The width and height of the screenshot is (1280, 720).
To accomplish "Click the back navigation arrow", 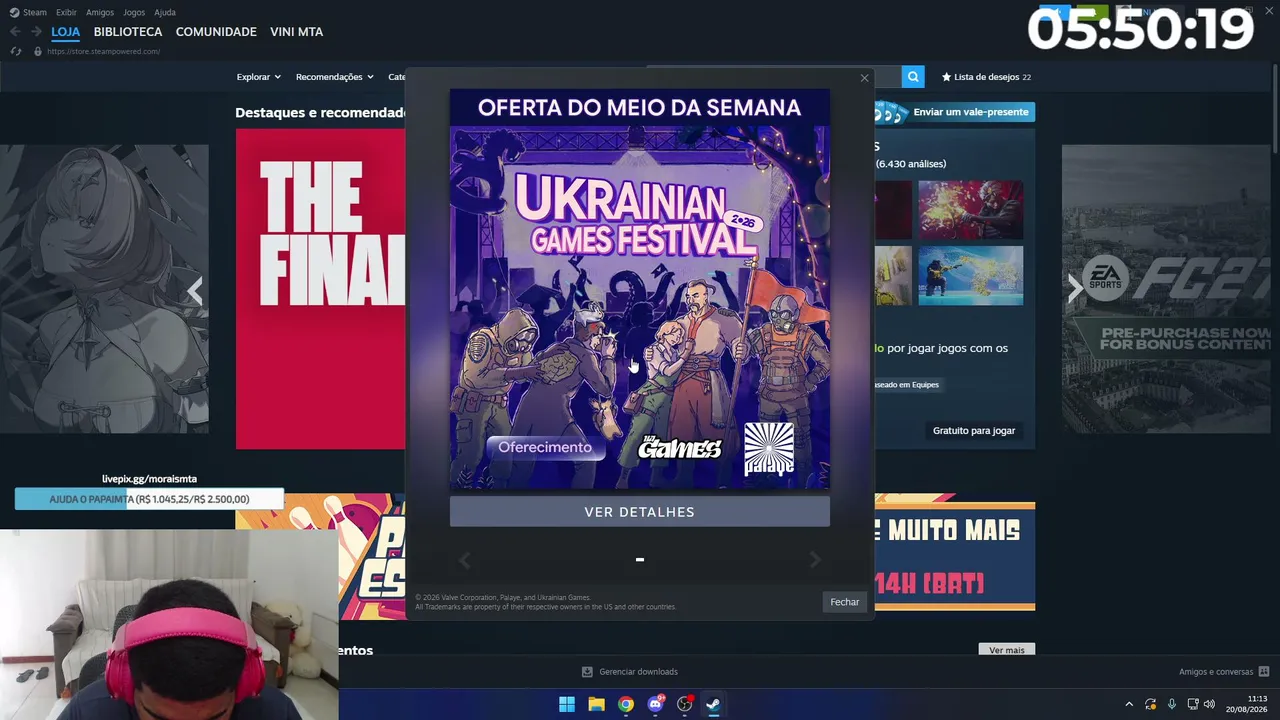I will tap(15, 32).
